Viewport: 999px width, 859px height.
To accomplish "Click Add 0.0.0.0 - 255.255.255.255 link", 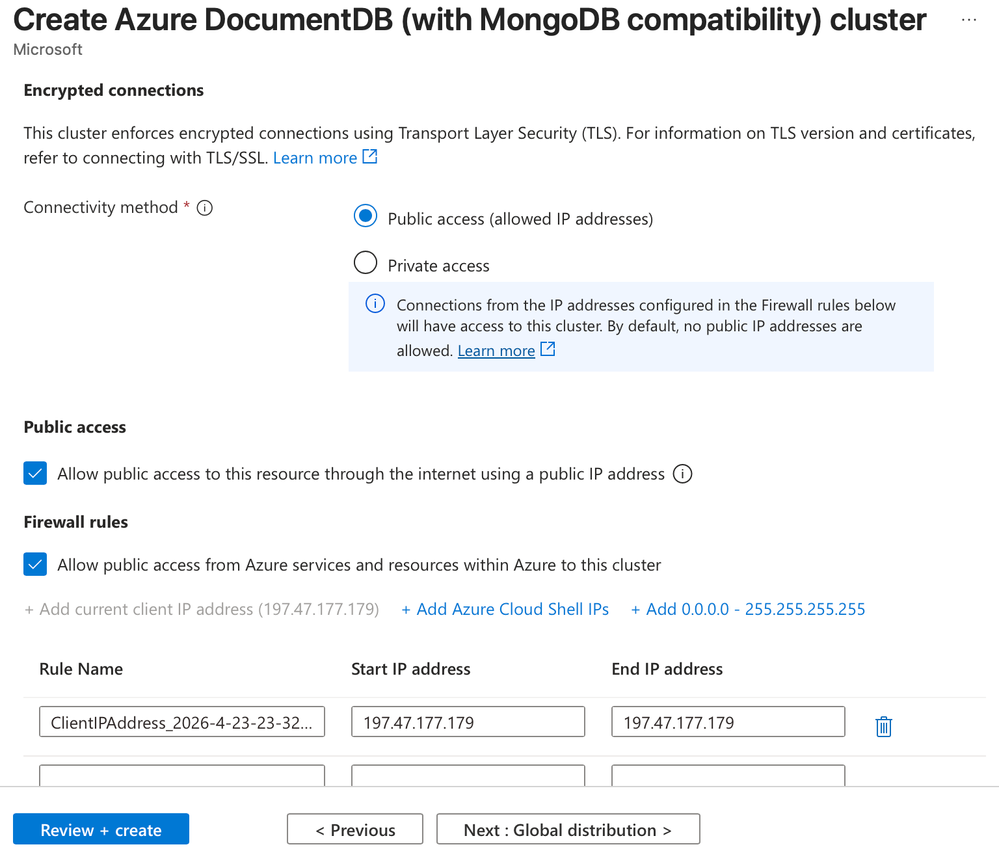I will pos(748,609).
